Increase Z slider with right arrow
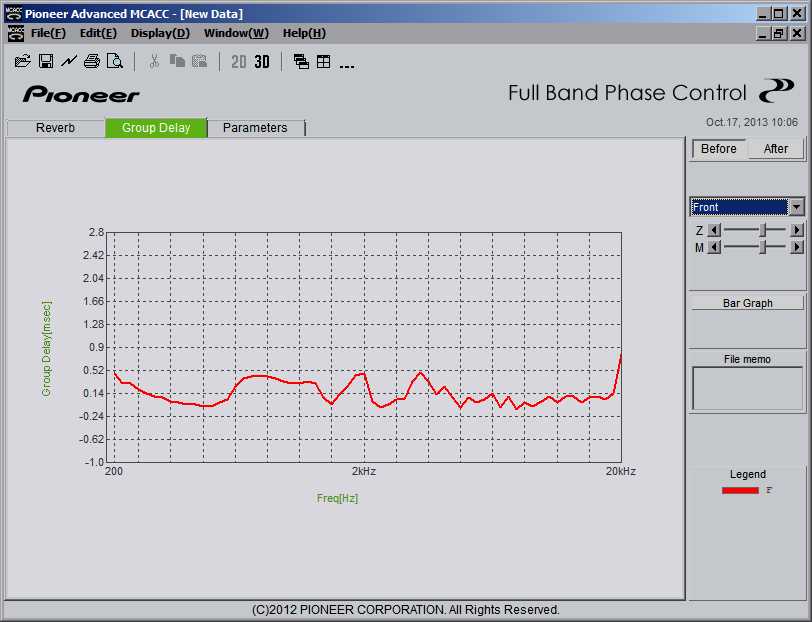 point(796,230)
